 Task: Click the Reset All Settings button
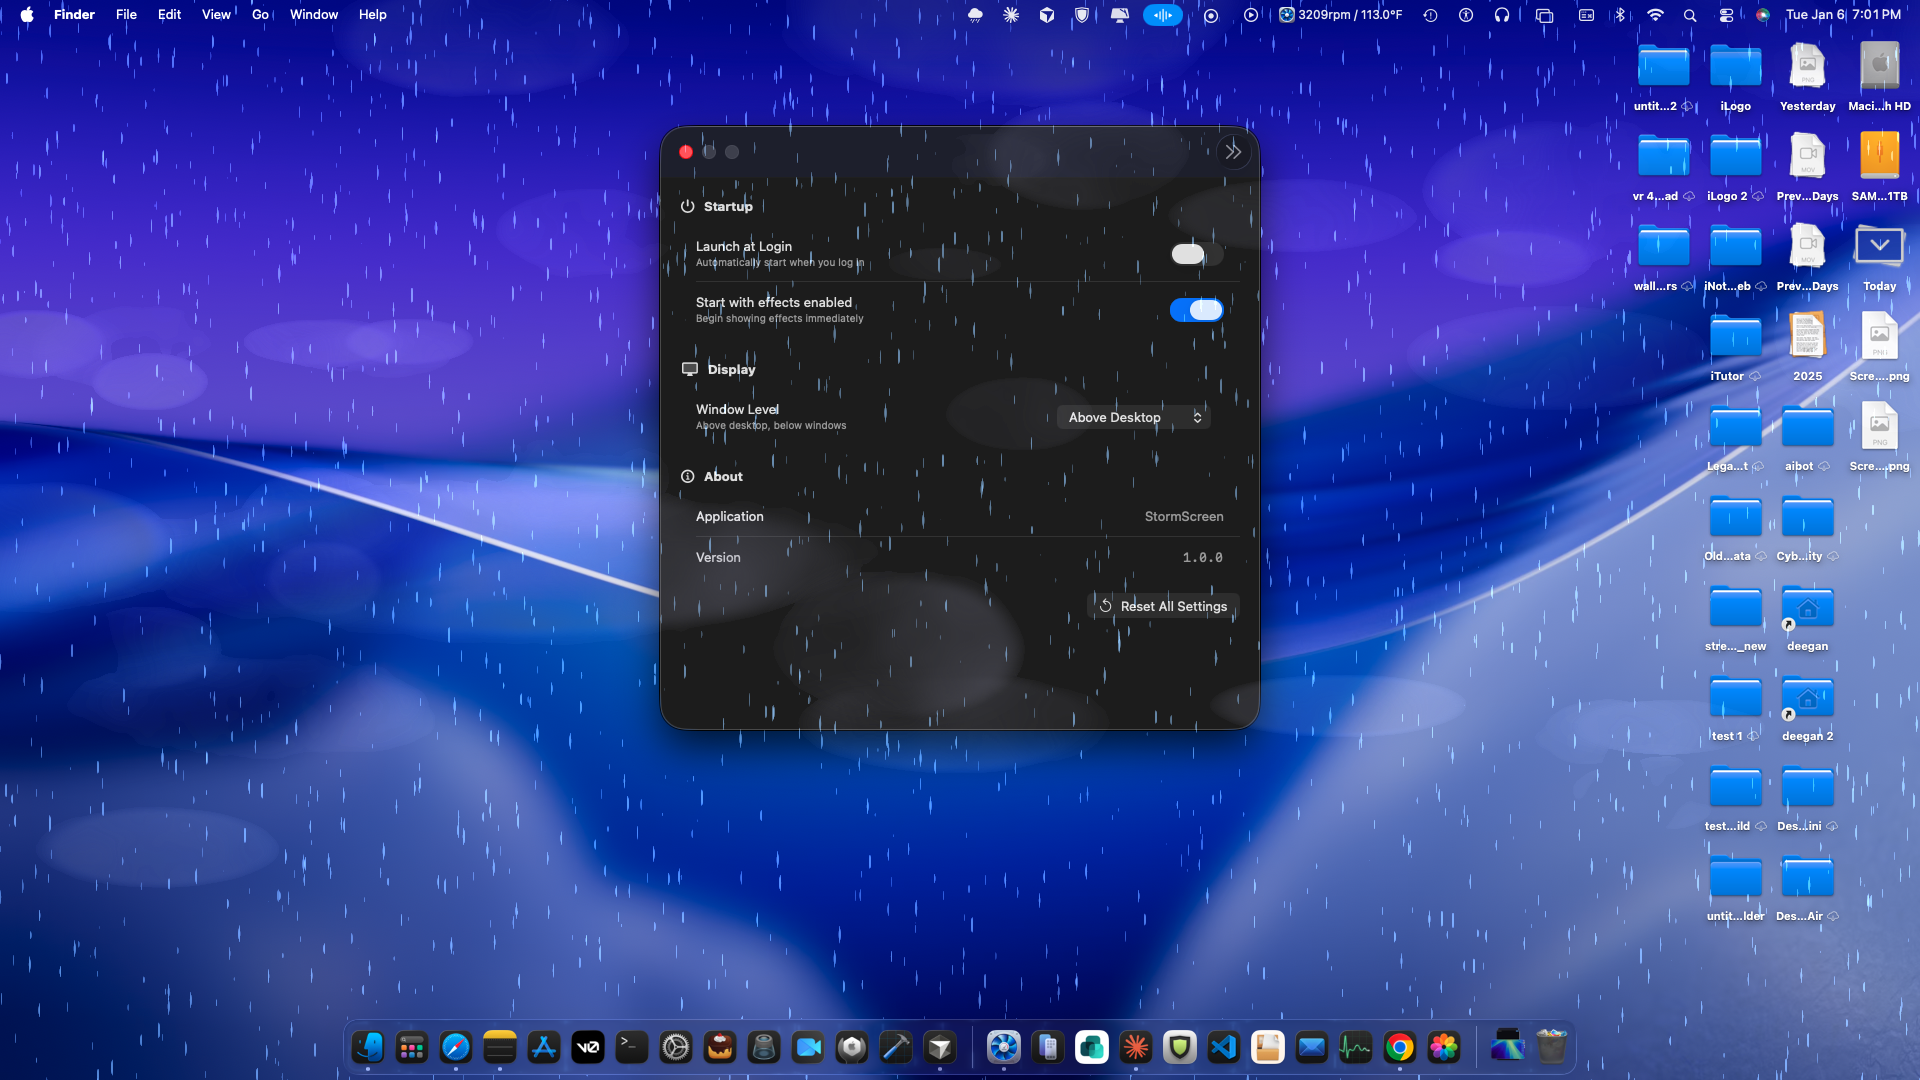click(1162, 605)
